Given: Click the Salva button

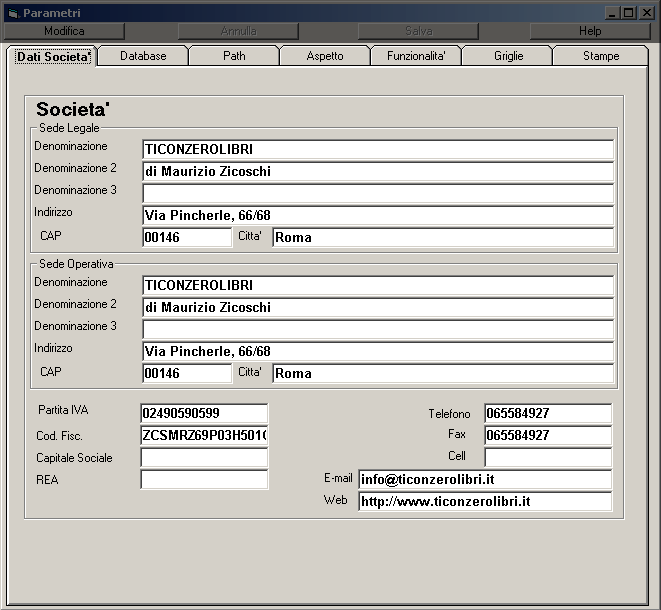Looking at the screenshot, I should (x=418, y=31).
